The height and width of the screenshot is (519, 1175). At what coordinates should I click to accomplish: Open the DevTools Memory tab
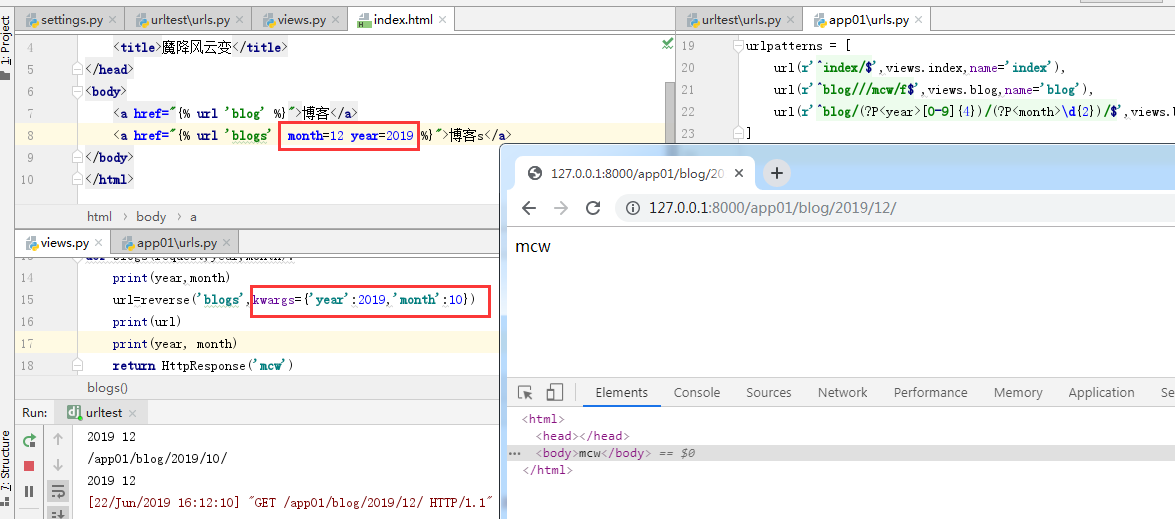(1018, 392)
